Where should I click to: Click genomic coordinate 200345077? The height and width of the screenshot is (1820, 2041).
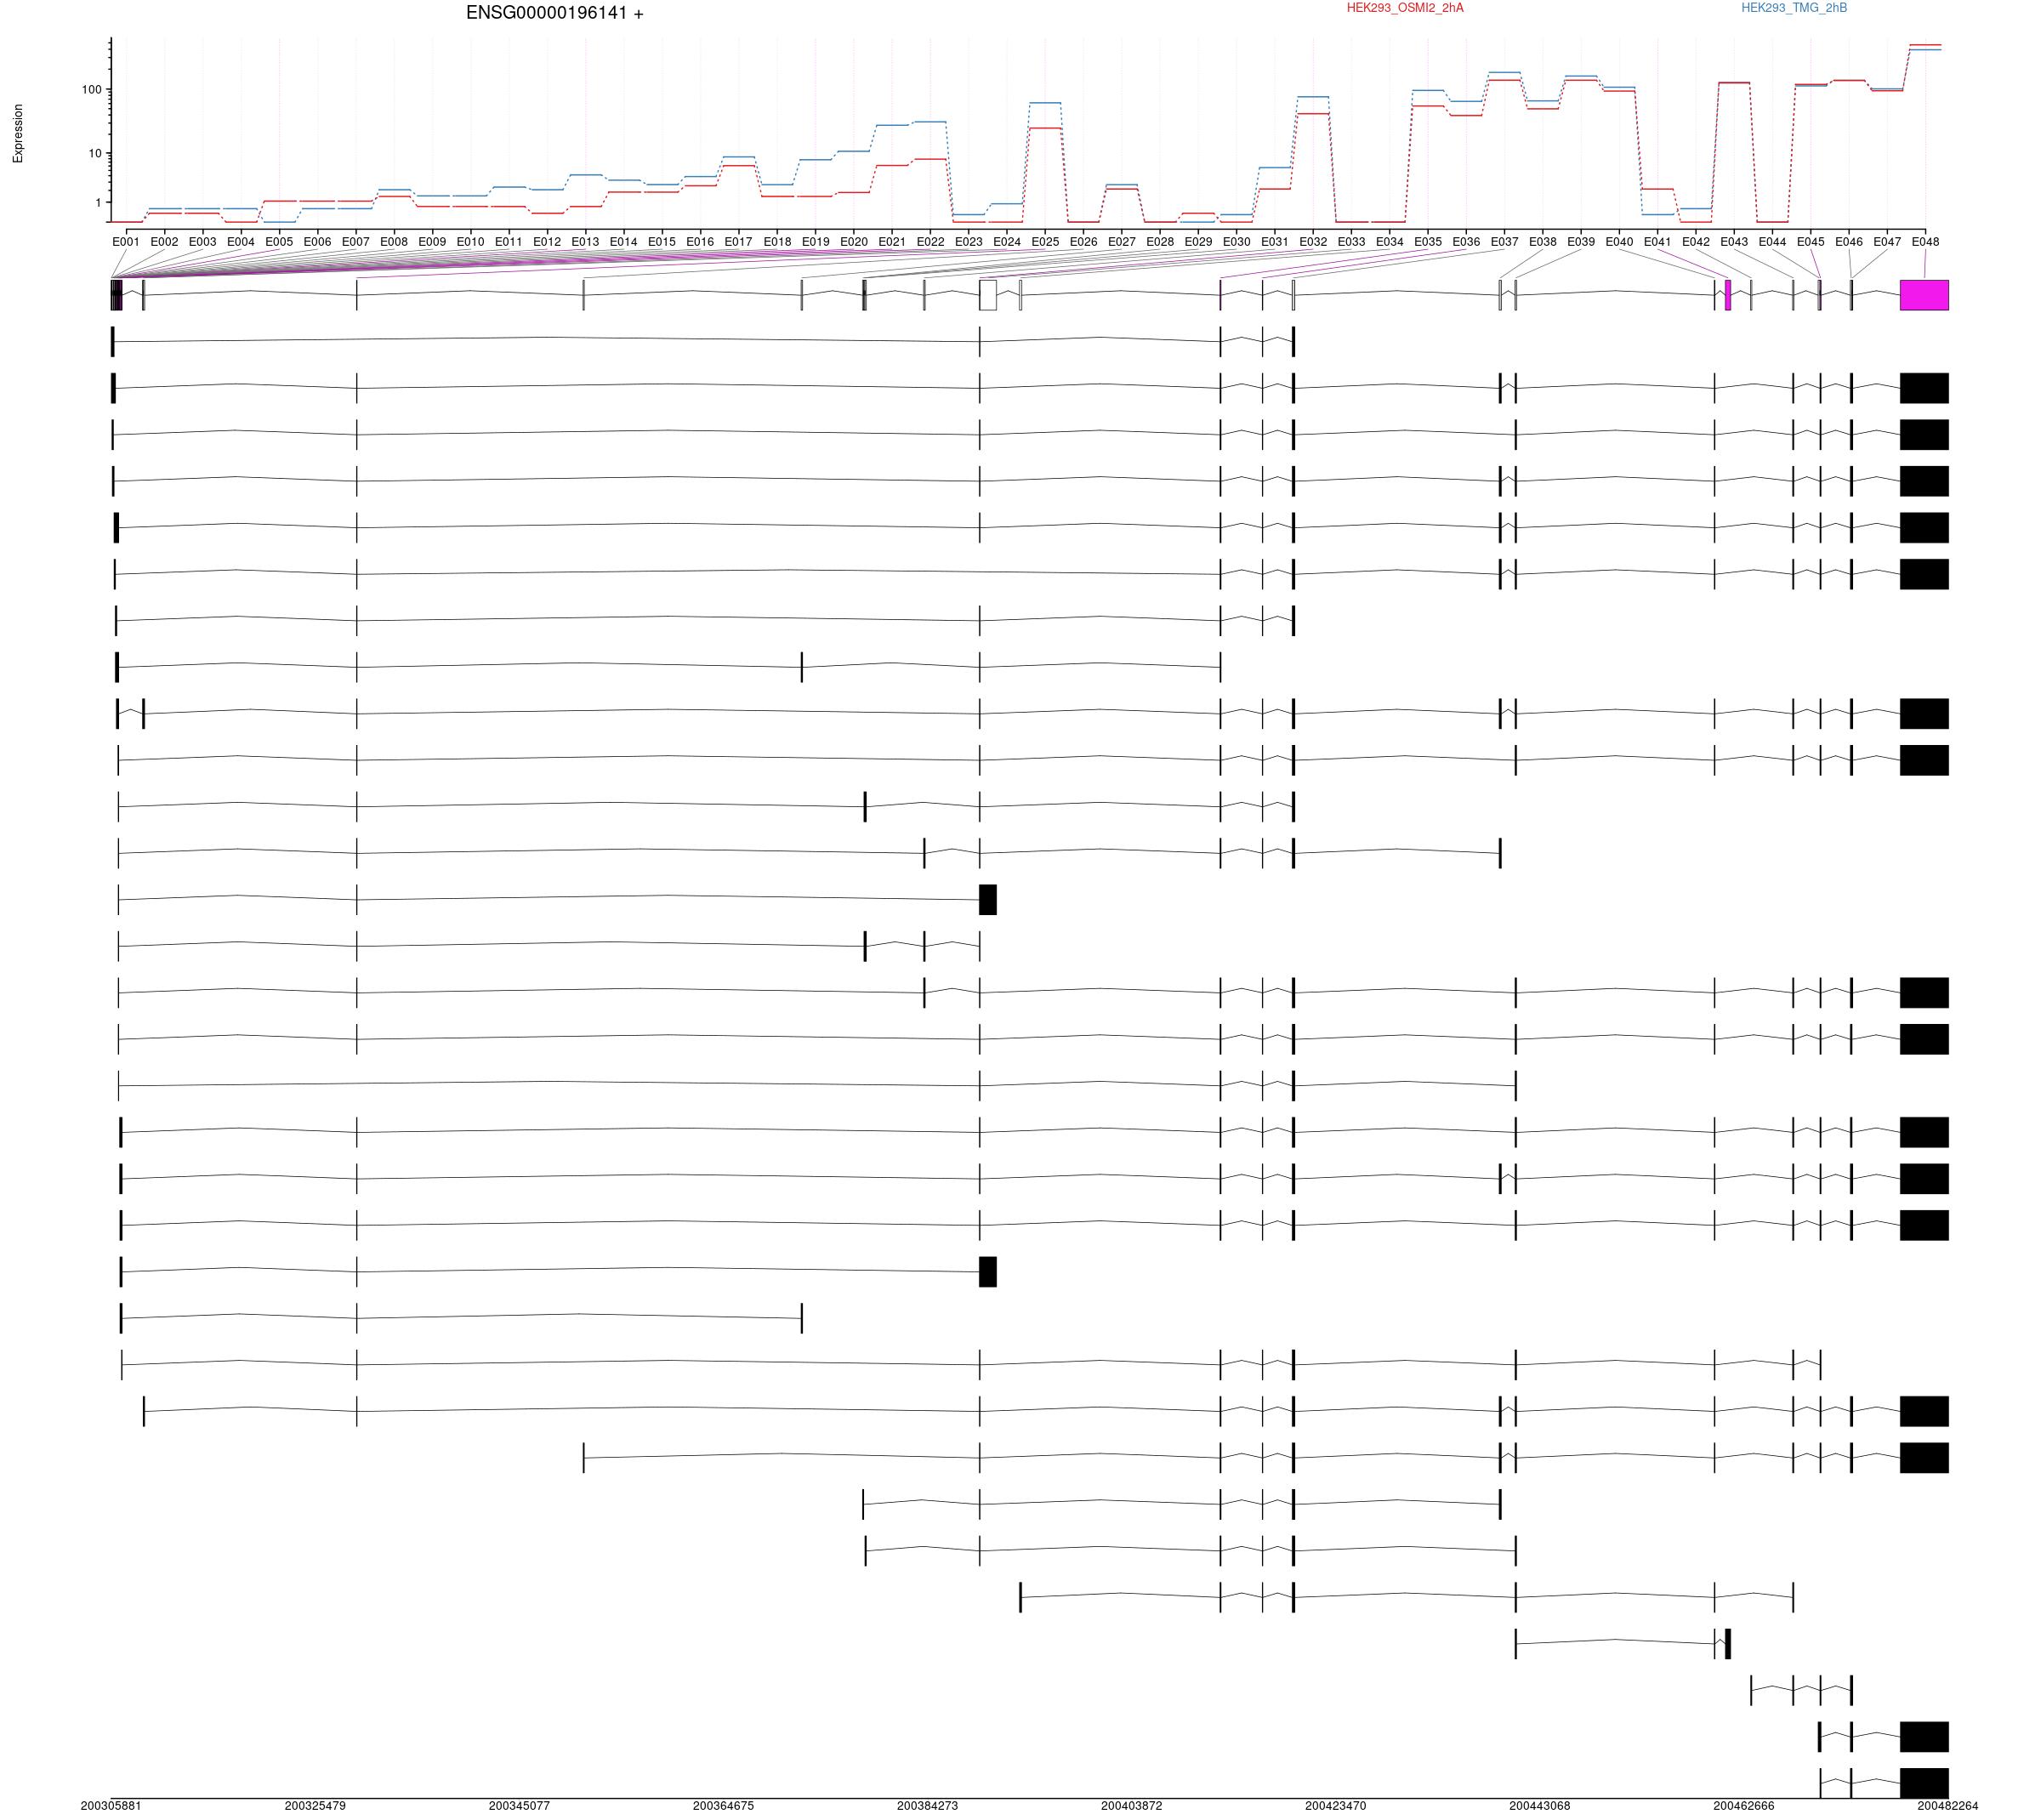point(519,1806)
